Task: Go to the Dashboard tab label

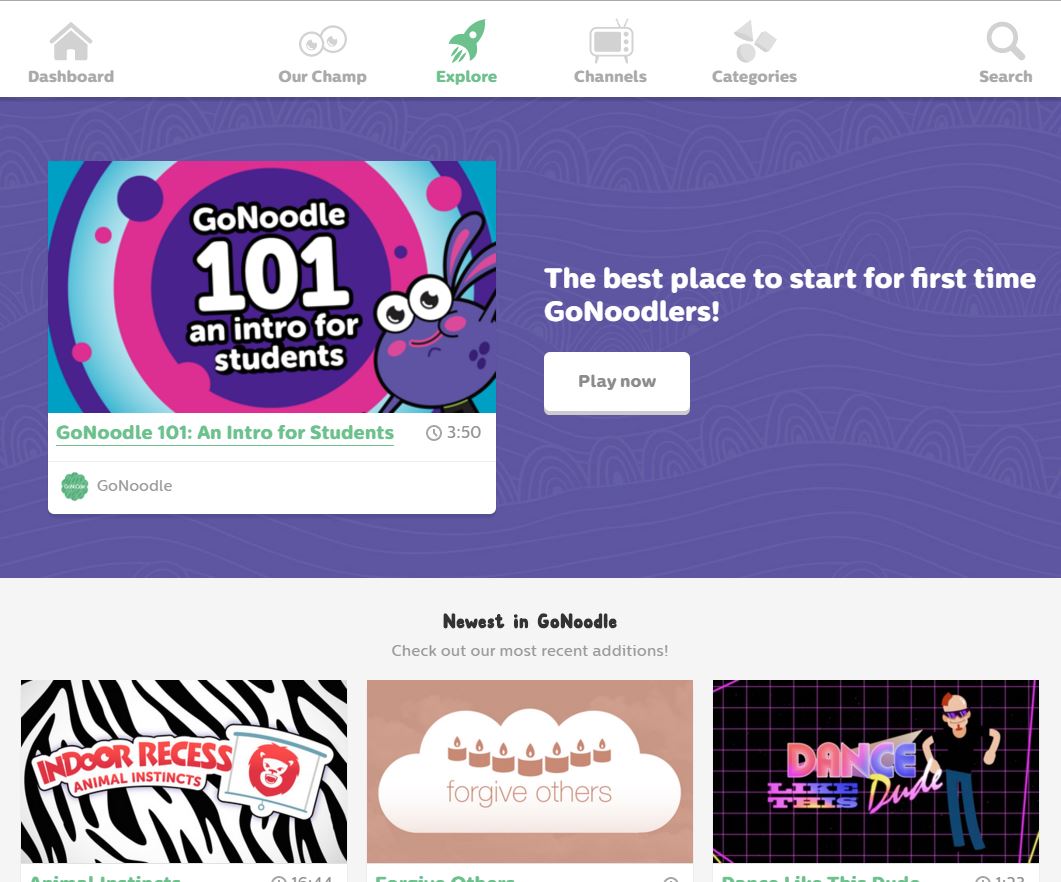Action: pos(71,76)
